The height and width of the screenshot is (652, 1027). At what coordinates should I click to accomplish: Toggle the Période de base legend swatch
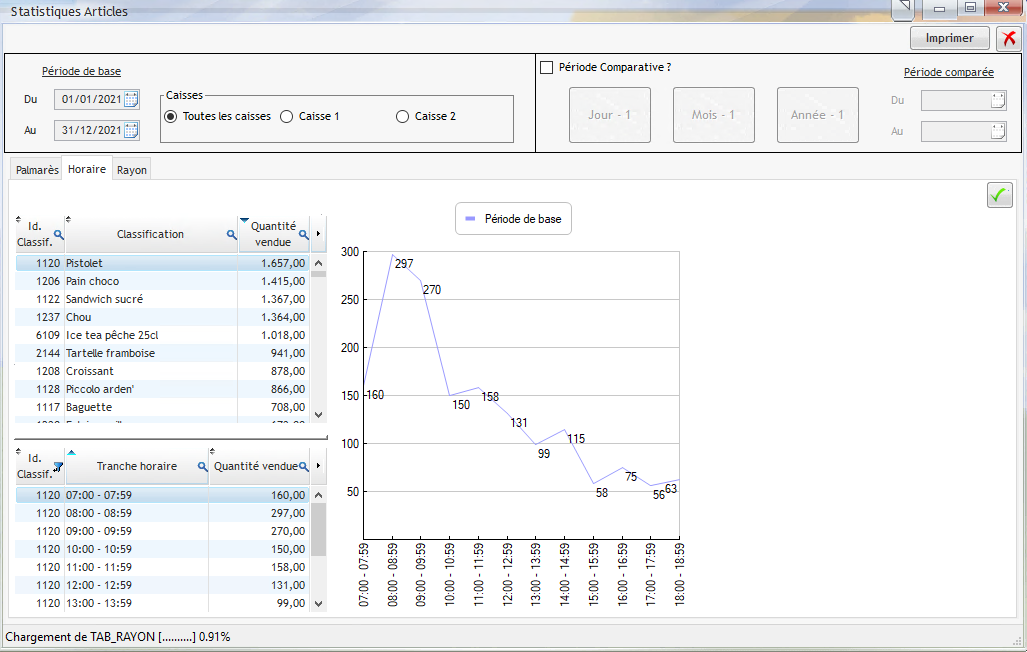click(470, 218)
